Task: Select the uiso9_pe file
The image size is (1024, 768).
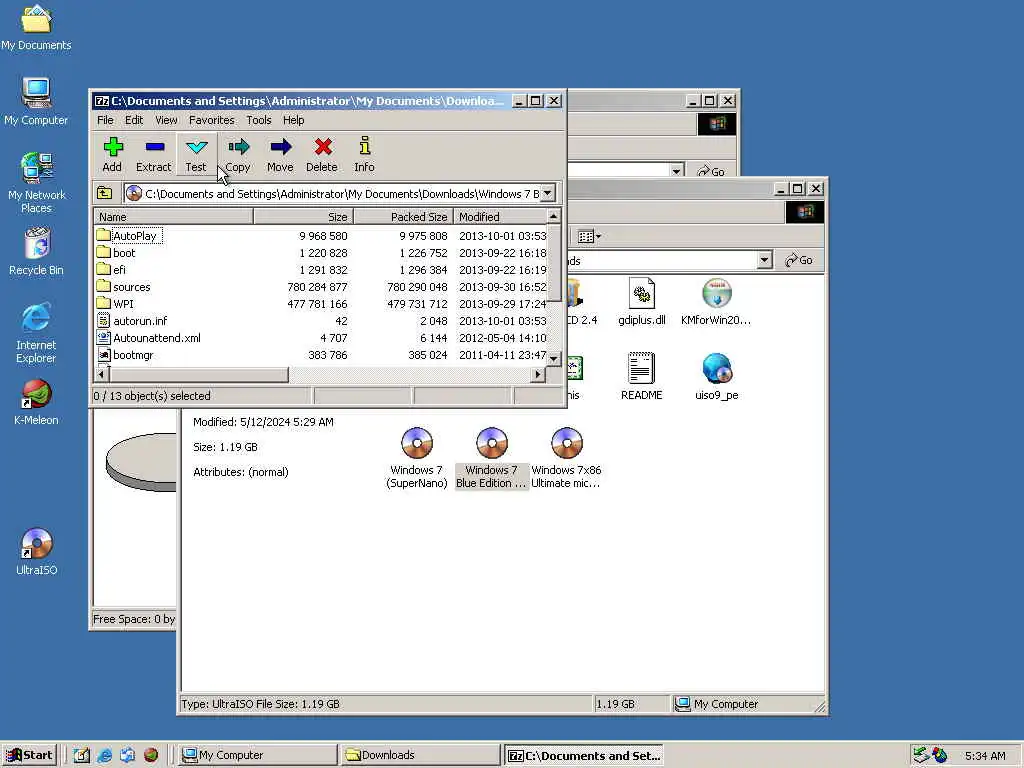Action: (x=716, y=377)
